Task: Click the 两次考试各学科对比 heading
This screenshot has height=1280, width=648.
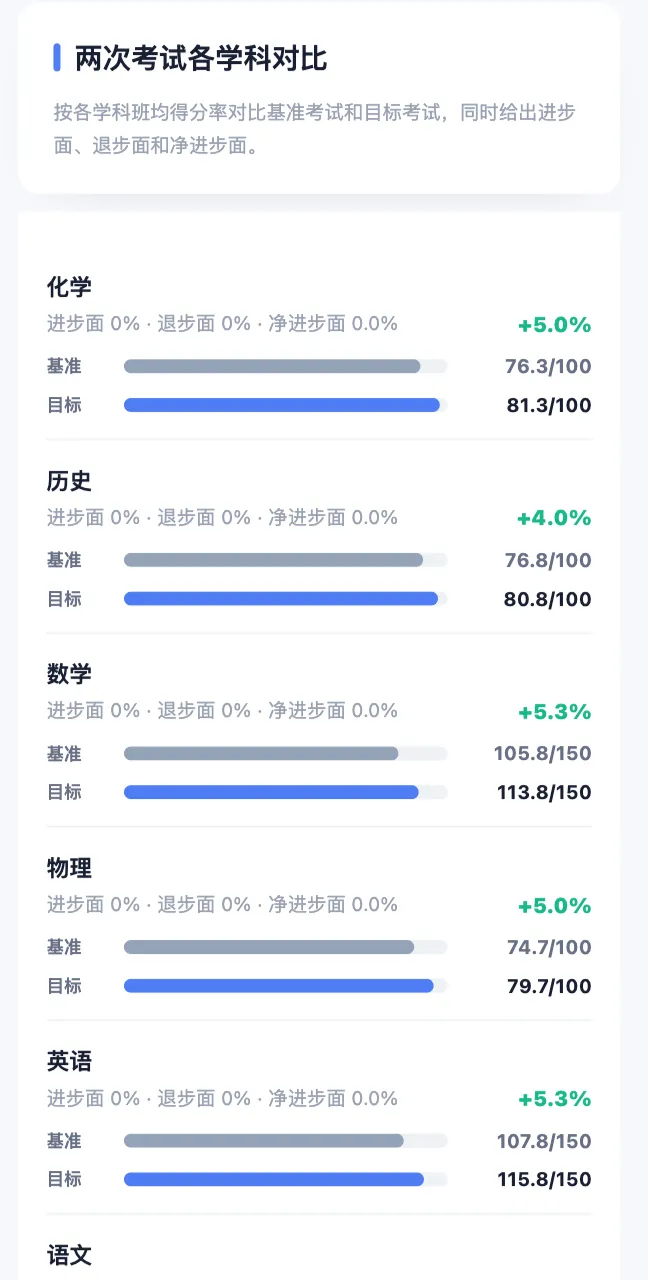Action: click(201, 58)
